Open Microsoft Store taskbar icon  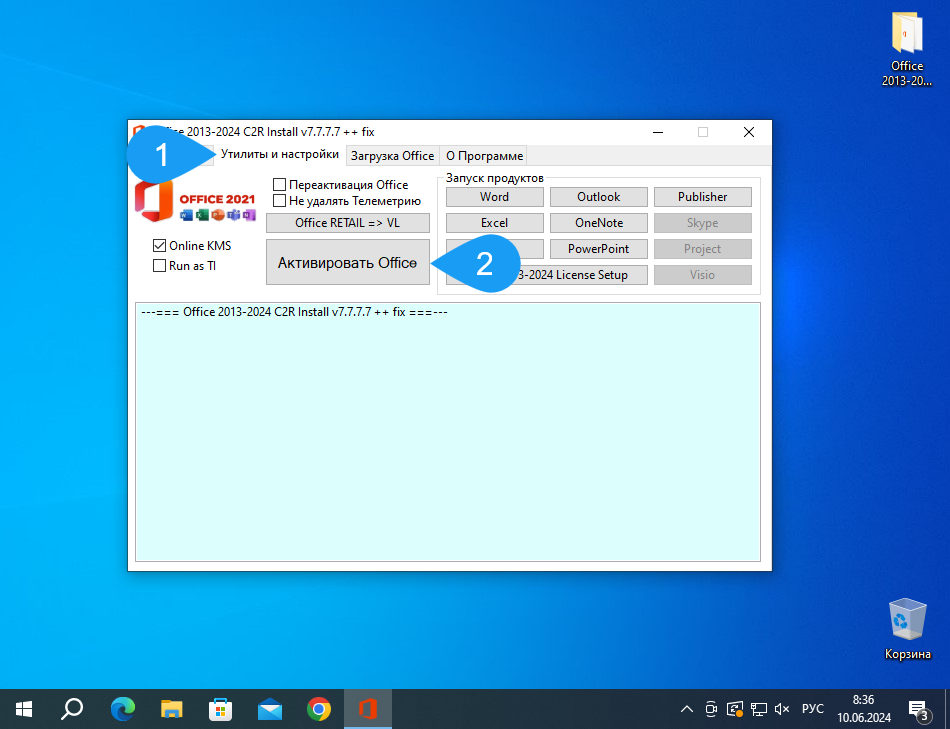pyautogui.click(x=221, y=709)
